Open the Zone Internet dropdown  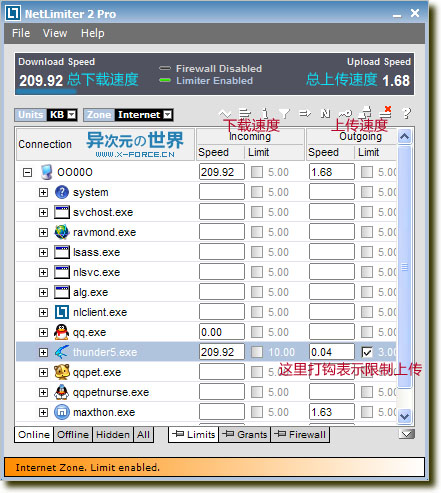(168, 115)
